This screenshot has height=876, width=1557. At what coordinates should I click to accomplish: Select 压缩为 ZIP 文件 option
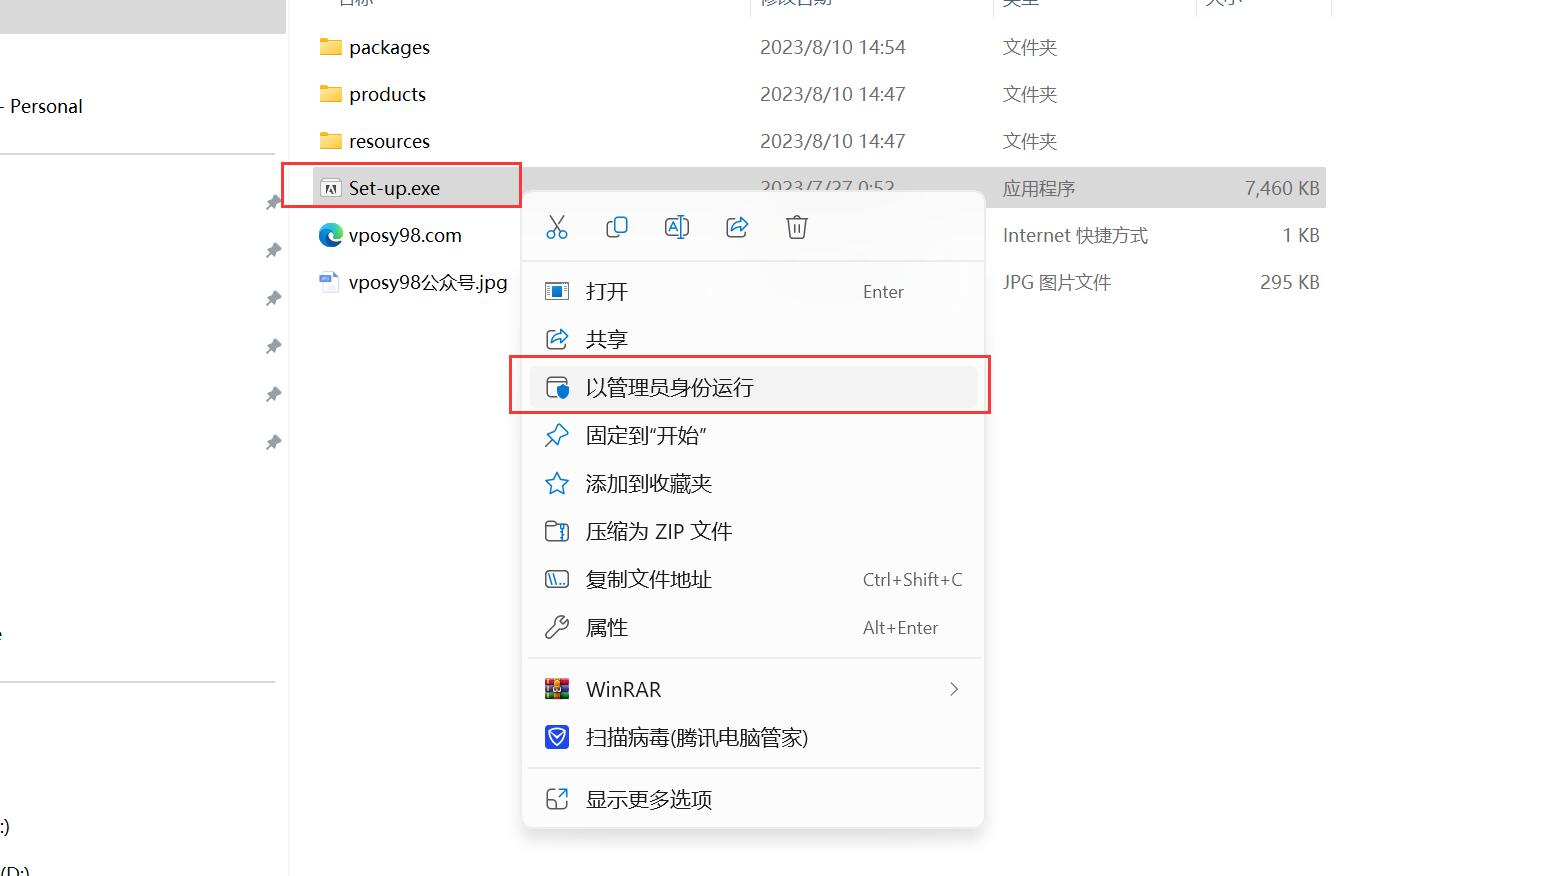[x=753, y=531]
